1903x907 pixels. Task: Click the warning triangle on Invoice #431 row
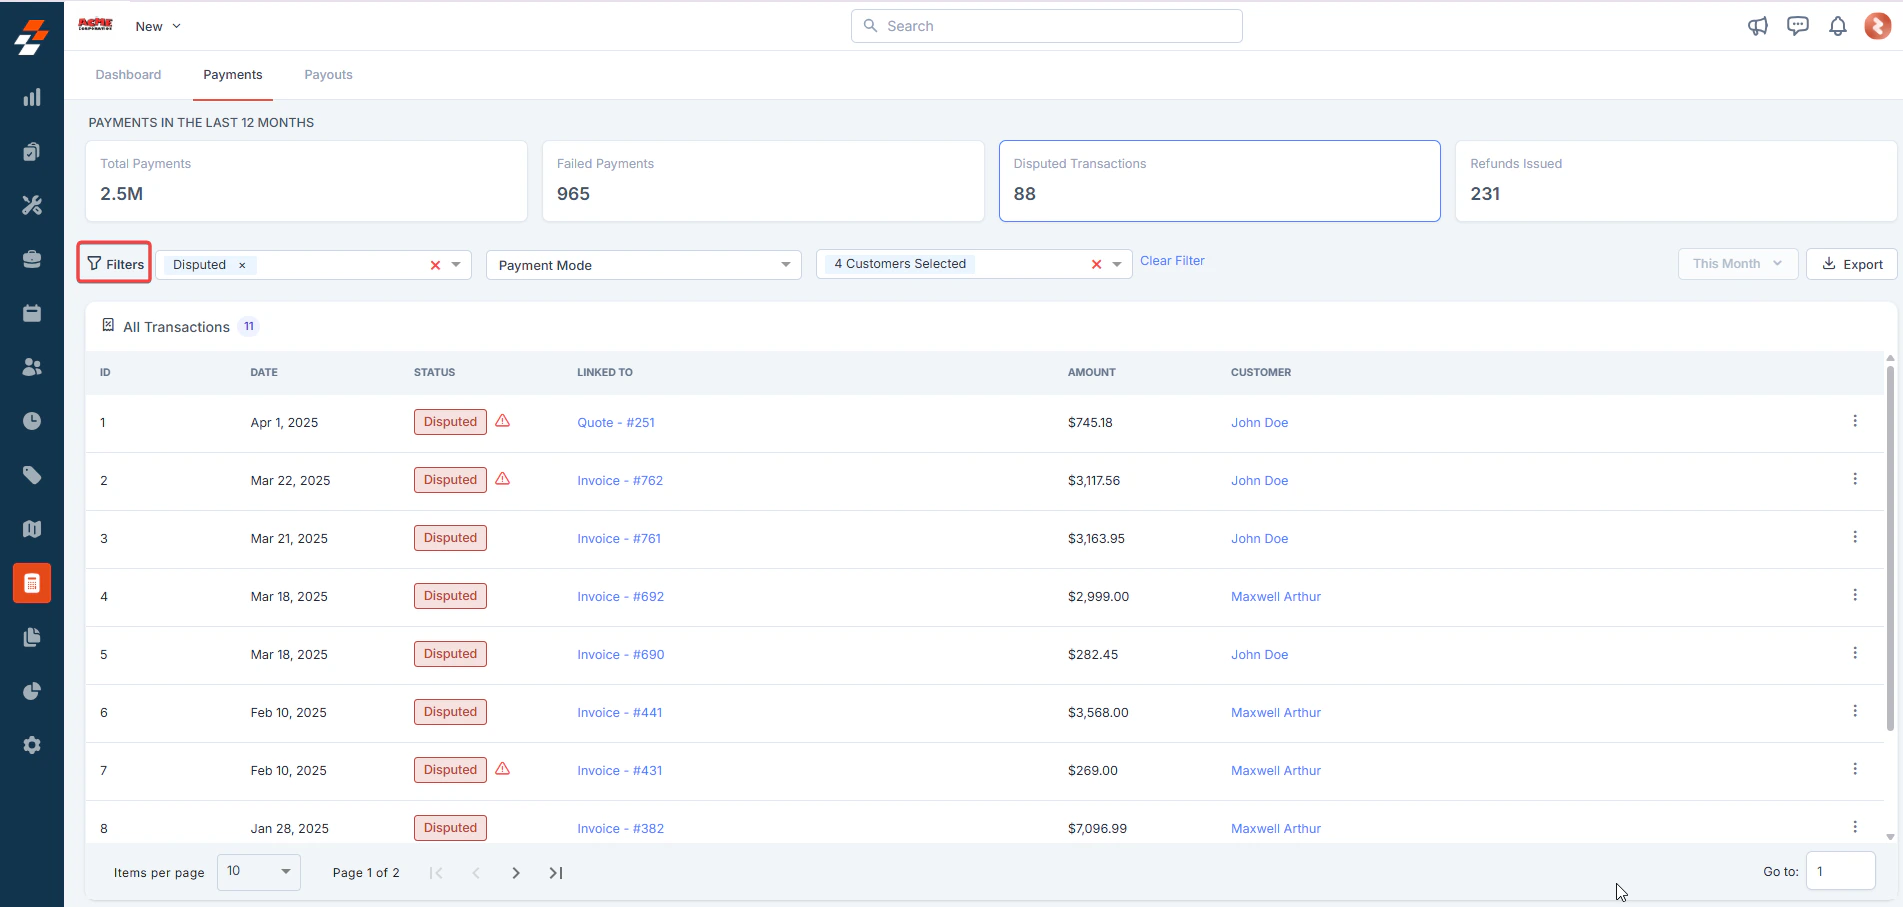[503, 769]
